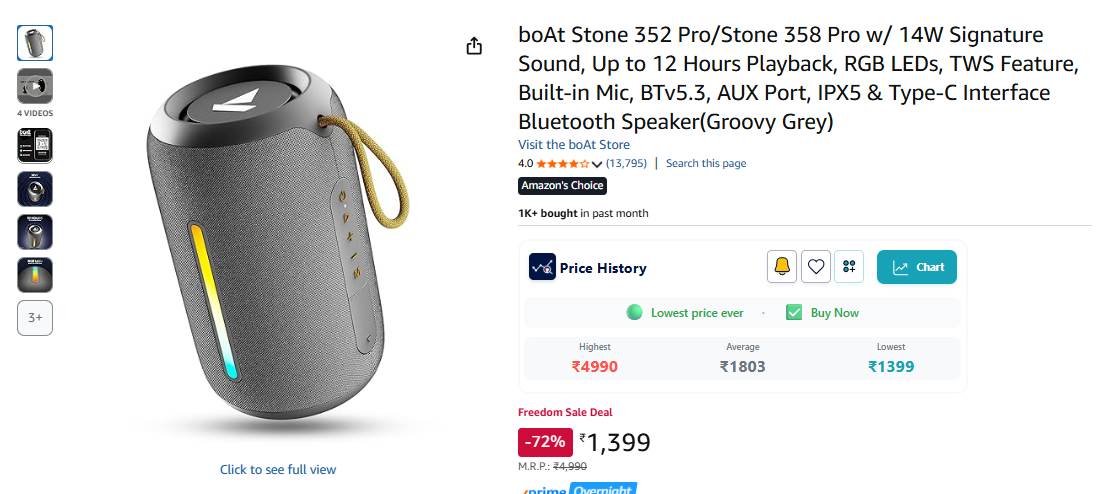Select the third thumbnail with boAt specifications

(35, 146)
